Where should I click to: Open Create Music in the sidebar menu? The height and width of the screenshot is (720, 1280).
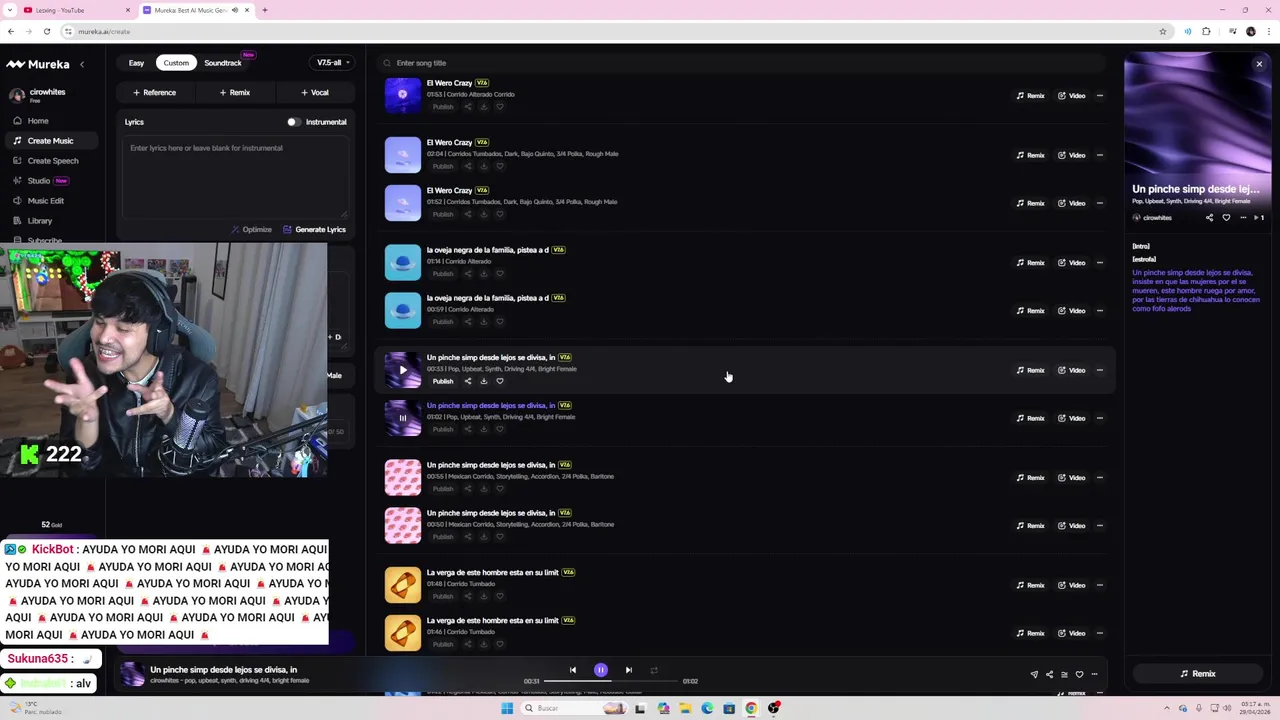(50, 141)
